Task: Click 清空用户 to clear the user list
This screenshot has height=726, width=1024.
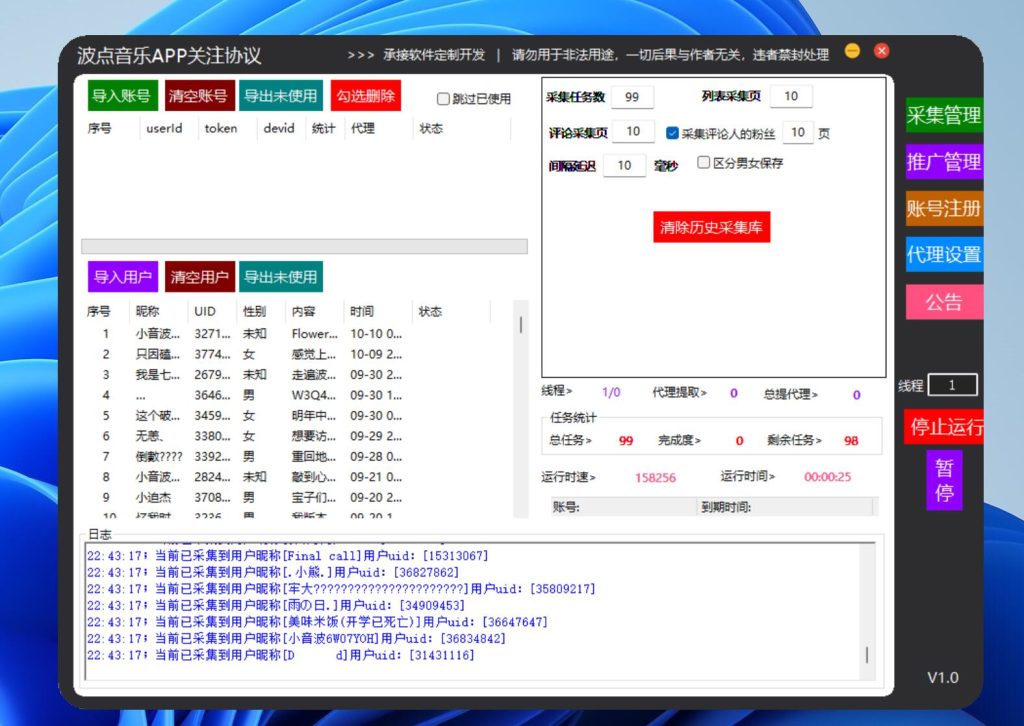Action: pyautogui.click(x=198, y=277)
